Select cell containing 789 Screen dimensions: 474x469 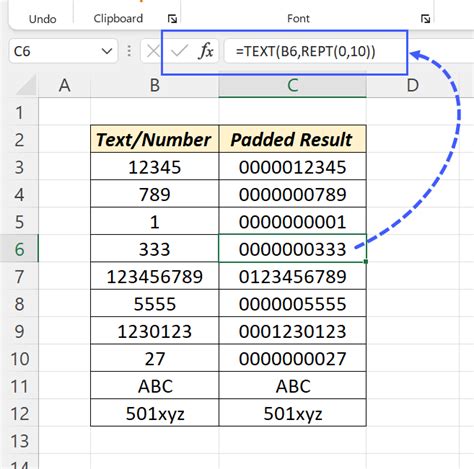[x=155, y=194]
